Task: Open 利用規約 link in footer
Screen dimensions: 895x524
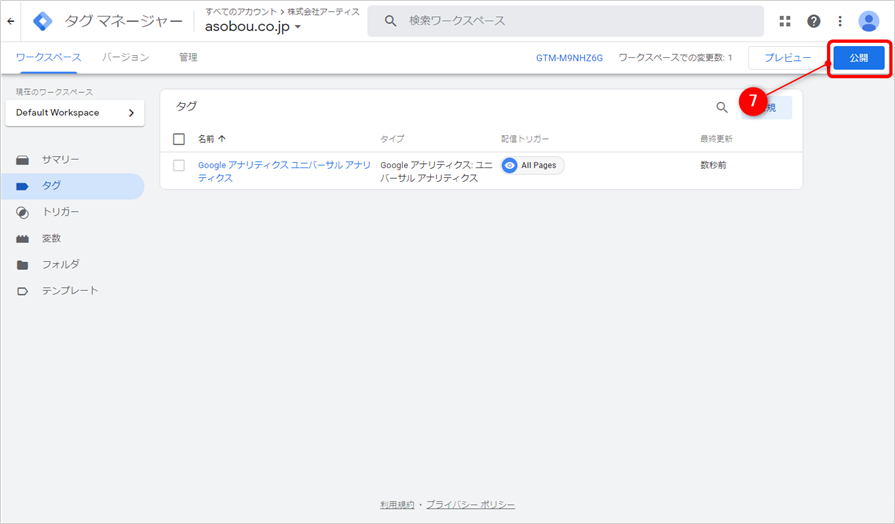Action: click(x=397, y=505)
